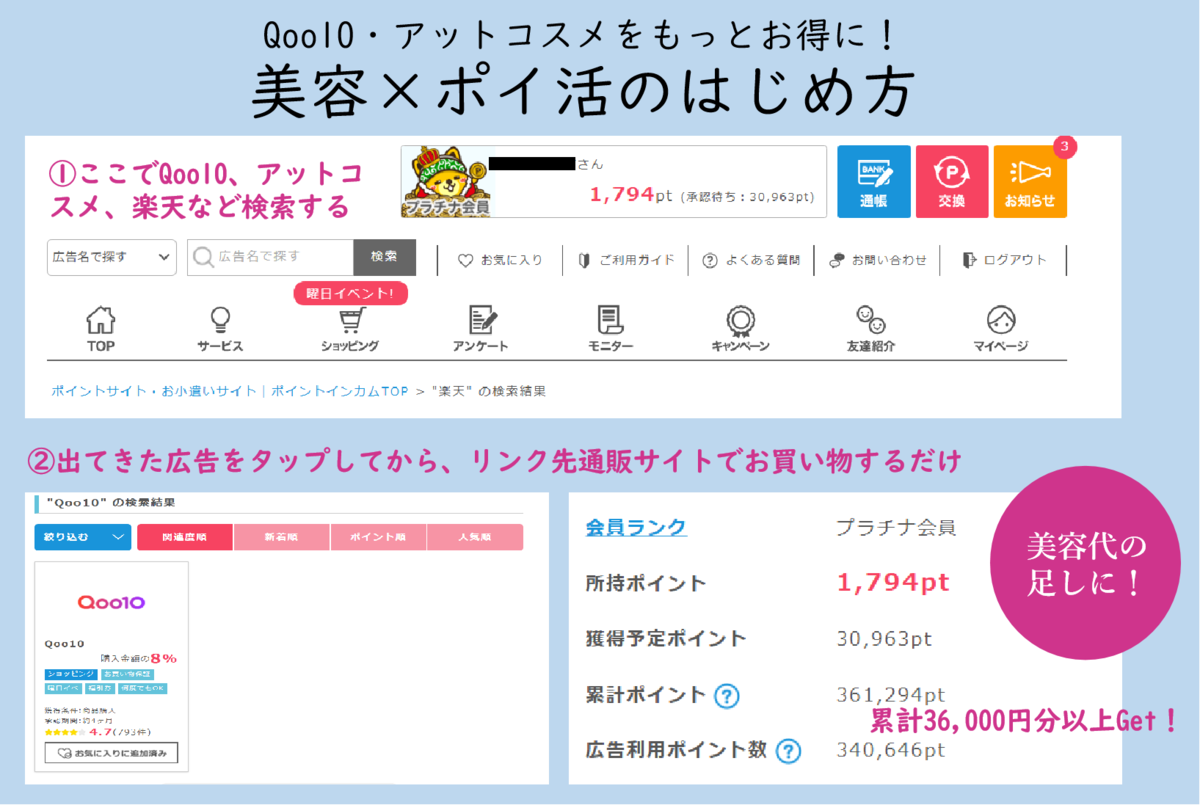Viewport: 1200px width, 805px height.
Task: Open the モニター receipt navigation icon
Action: (610, 330)
